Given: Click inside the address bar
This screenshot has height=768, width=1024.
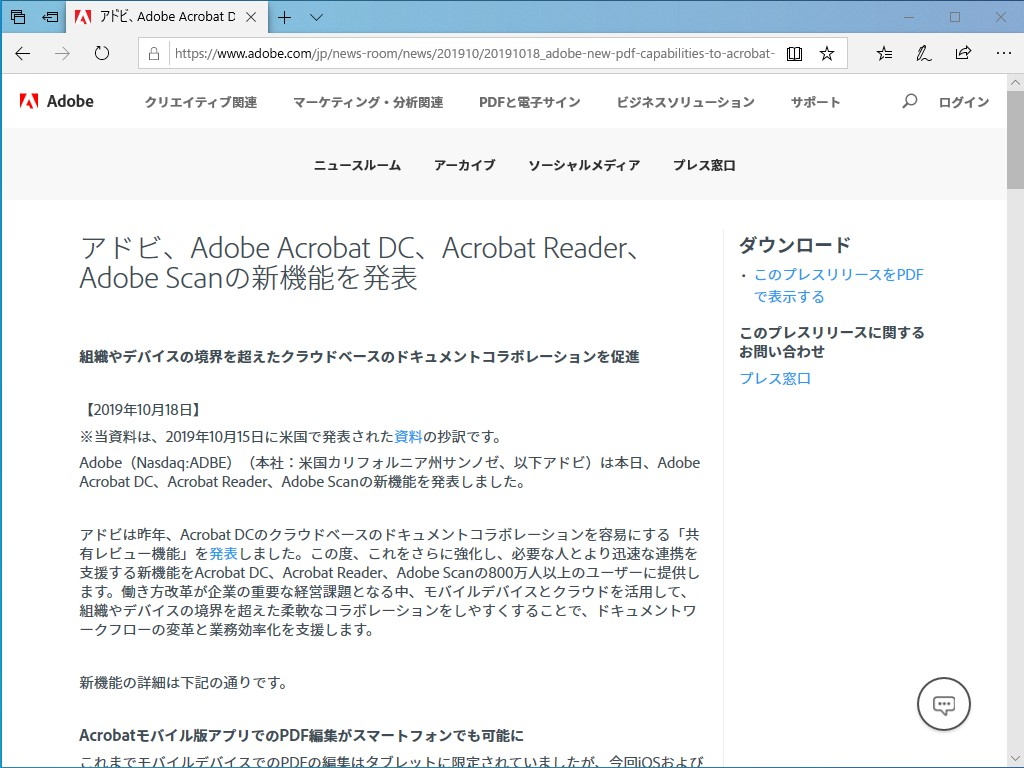Looking at the screenshot, I should tap(450, 53).
